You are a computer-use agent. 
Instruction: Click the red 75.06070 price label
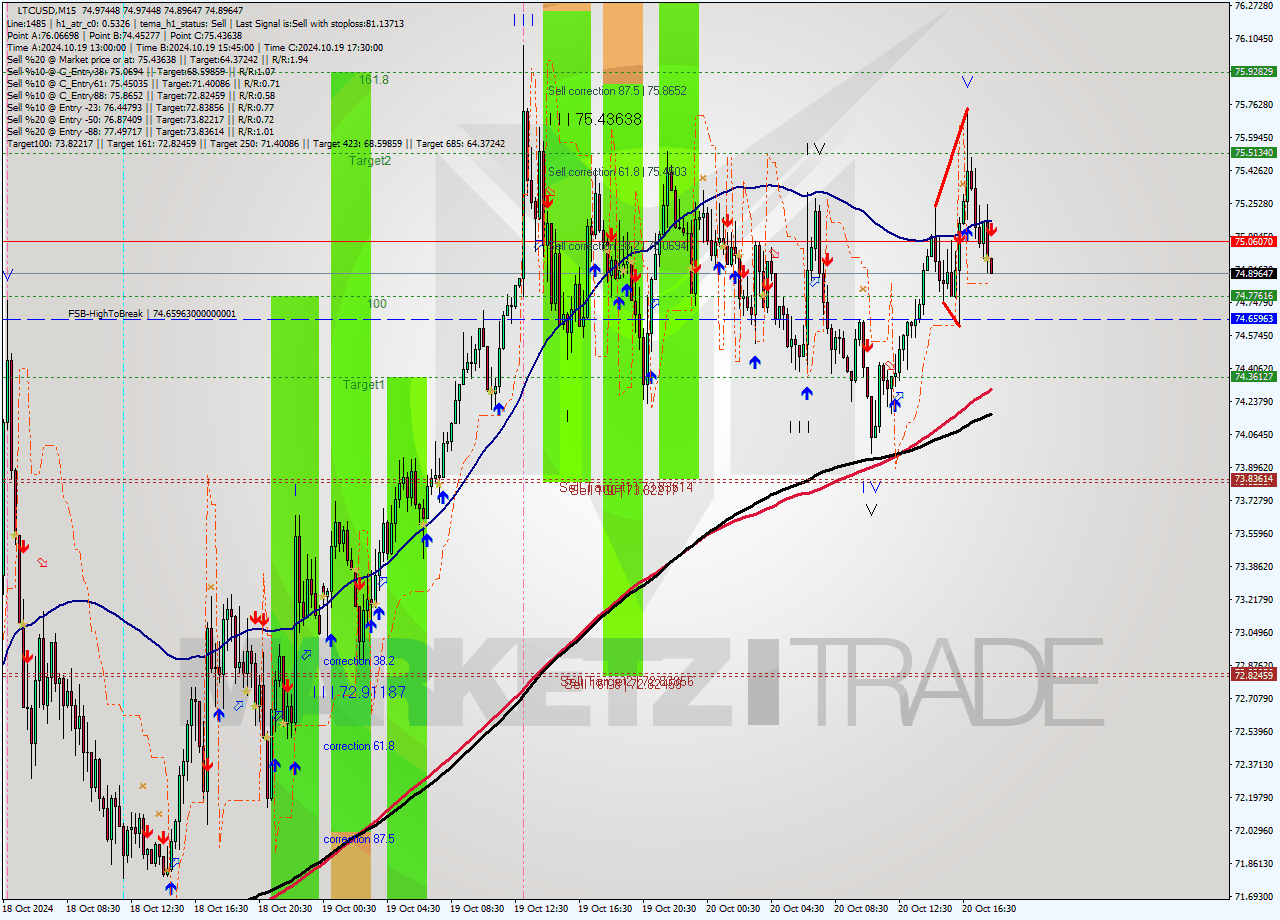tap(1254, 241)
